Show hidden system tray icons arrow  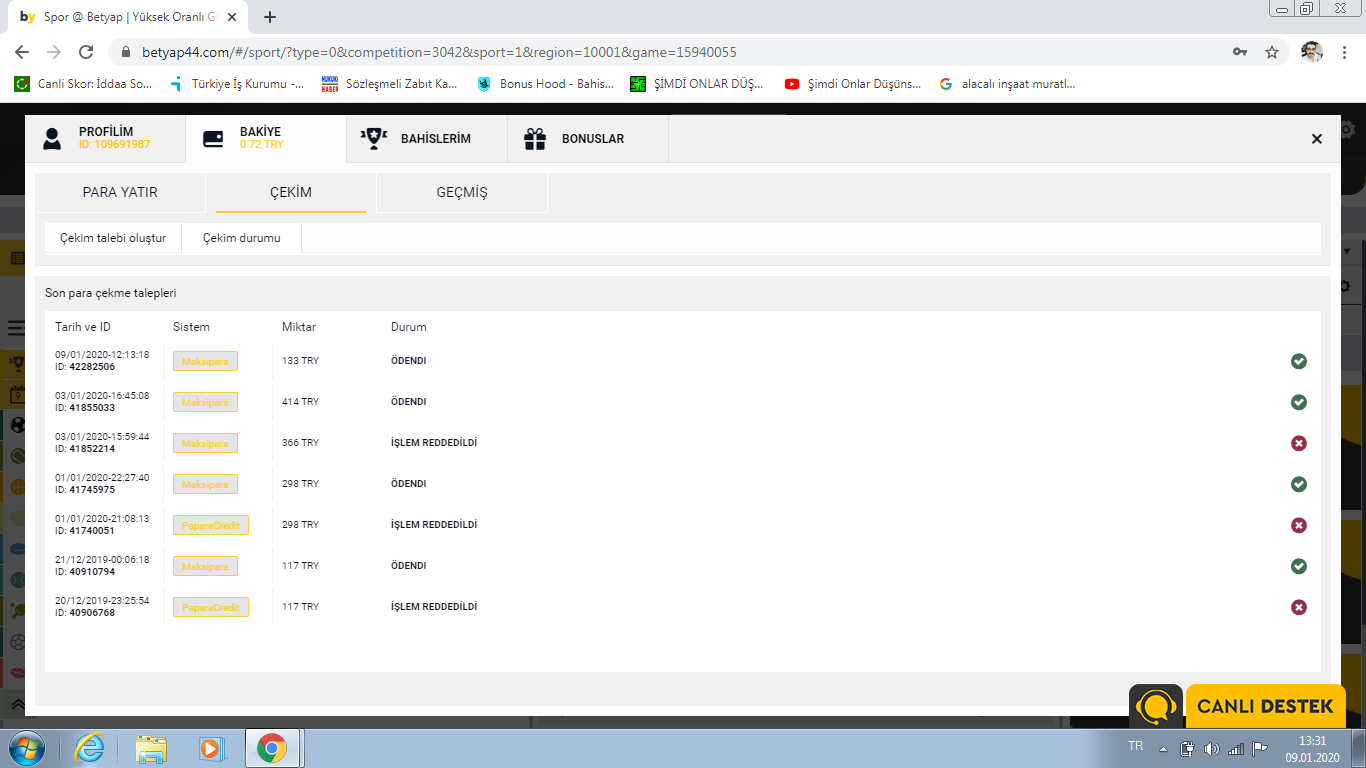click(1163, 748)
